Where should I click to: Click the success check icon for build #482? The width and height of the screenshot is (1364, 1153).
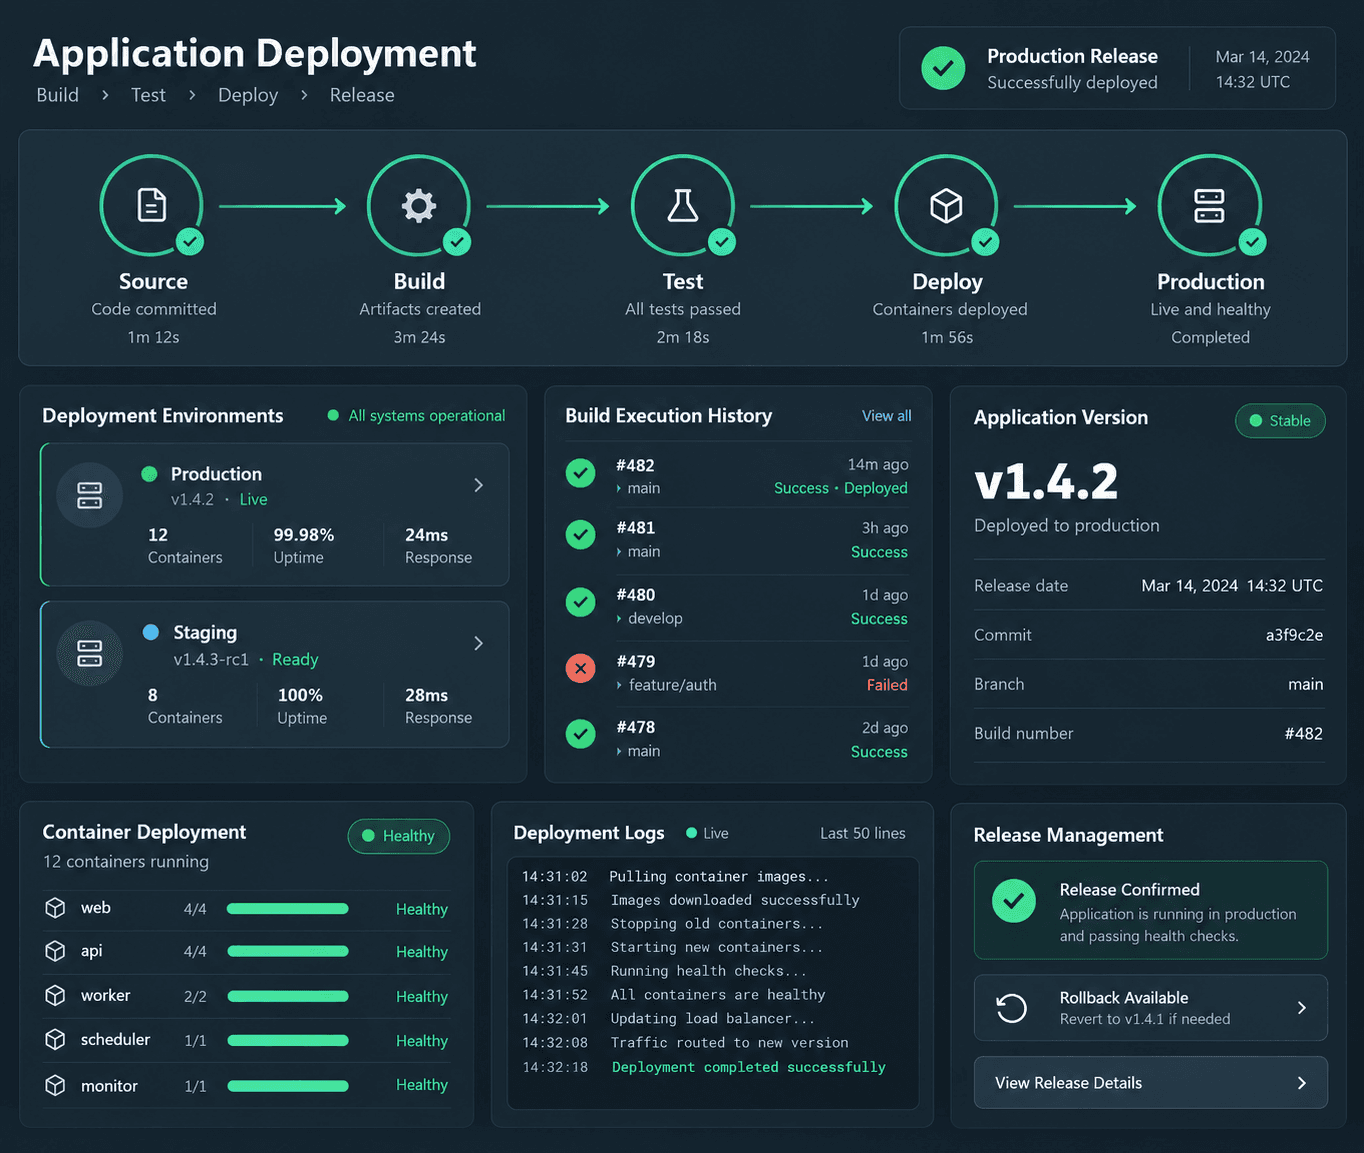580,473
